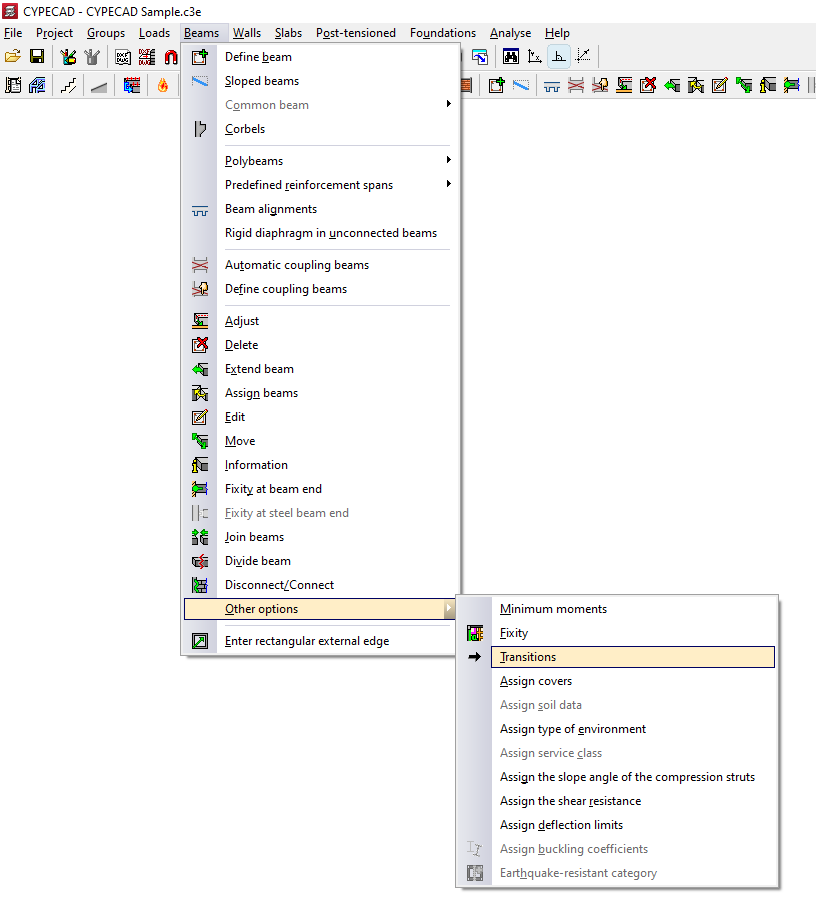Click the staircase toolbar icon
The image size is (816, 914).
(68, 86)
